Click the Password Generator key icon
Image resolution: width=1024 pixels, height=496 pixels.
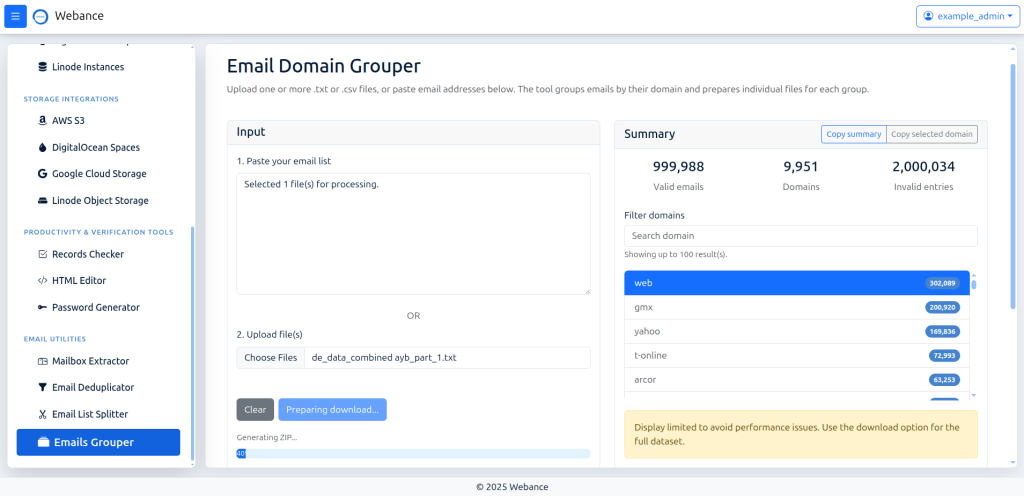click(x=42, y=307)
